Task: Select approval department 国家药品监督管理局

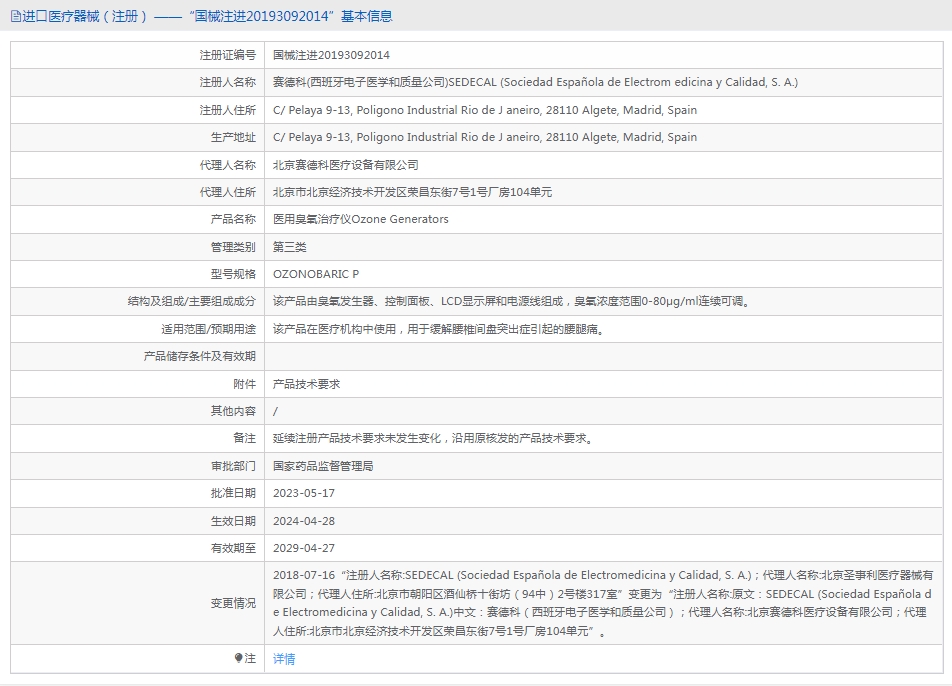Action: (323, 466)
